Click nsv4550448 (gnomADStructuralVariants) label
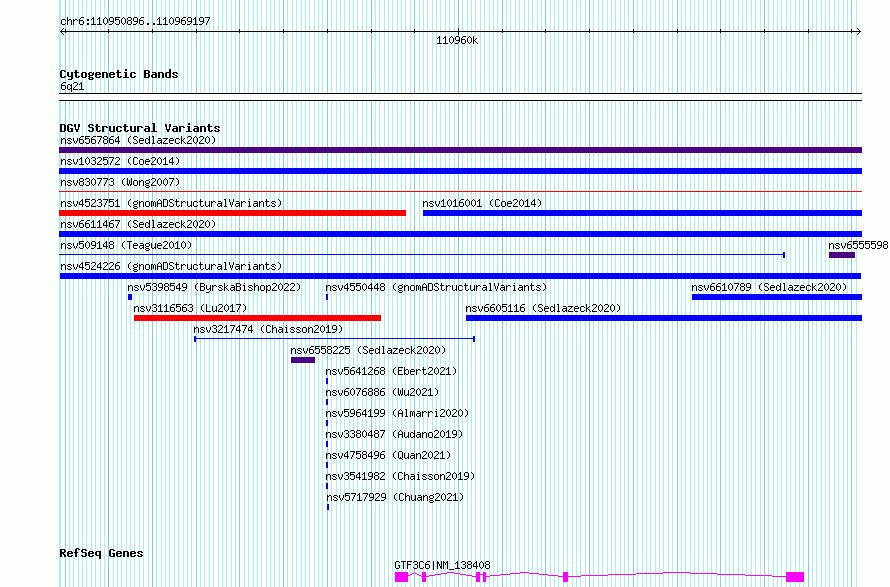Screen dimensions: 890x587 pyautogui.click(x=436, y=287)
